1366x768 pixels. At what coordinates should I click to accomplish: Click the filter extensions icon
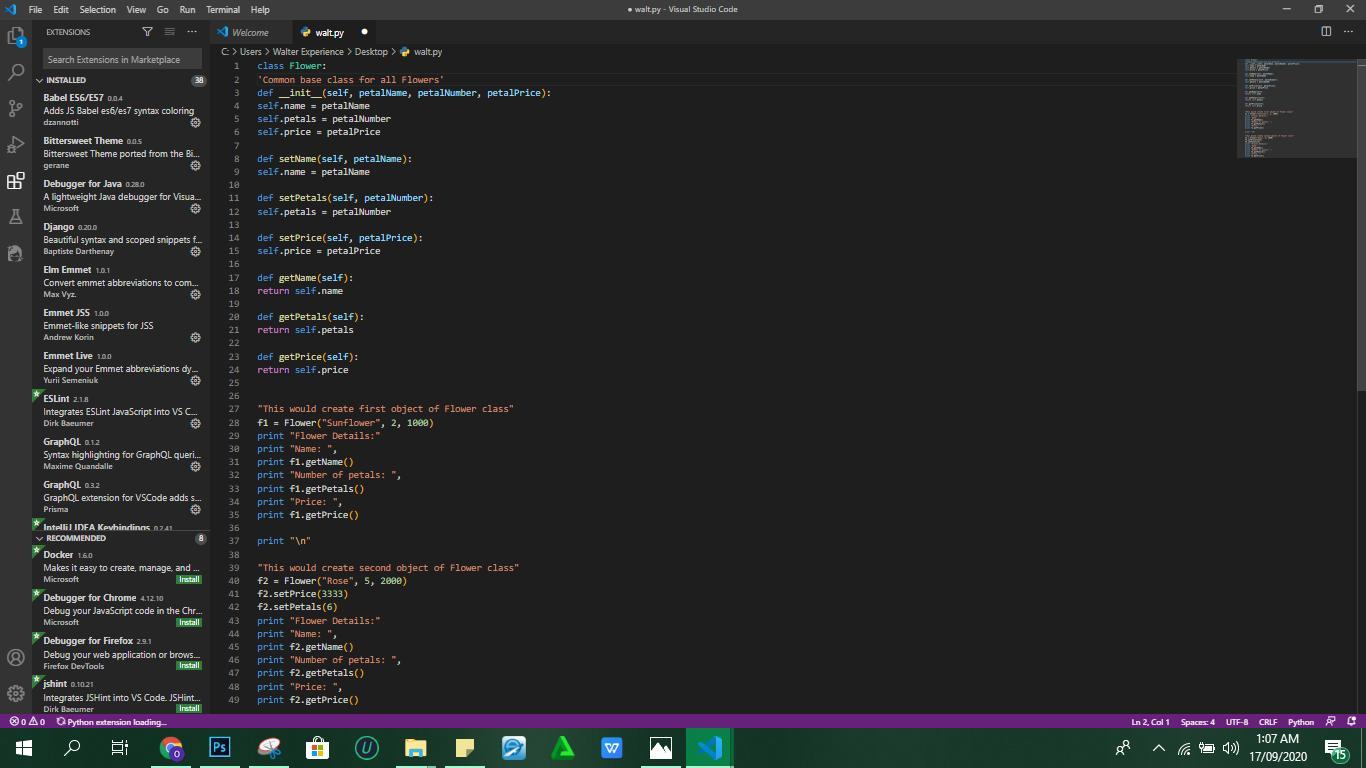148,32
